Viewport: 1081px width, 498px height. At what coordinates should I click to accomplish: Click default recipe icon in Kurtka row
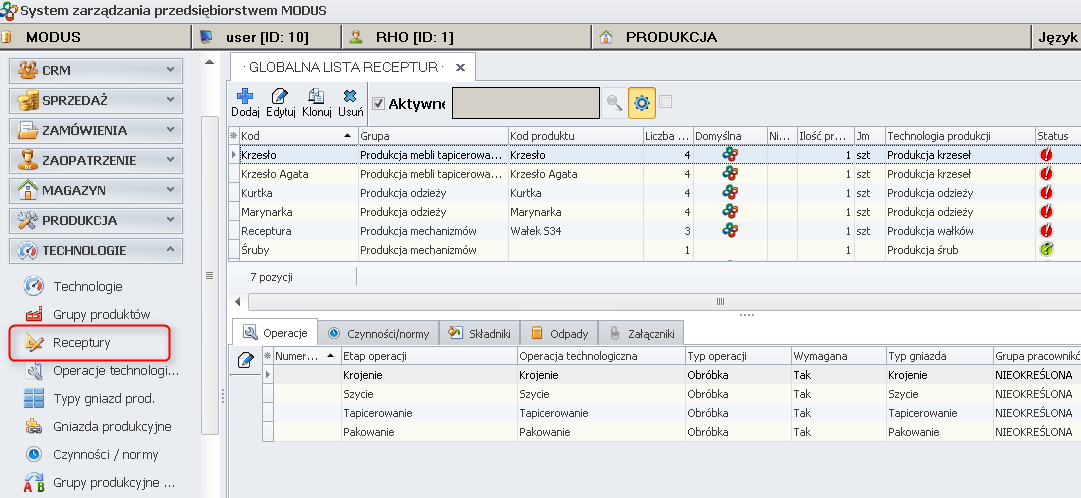tap(730, 192)
